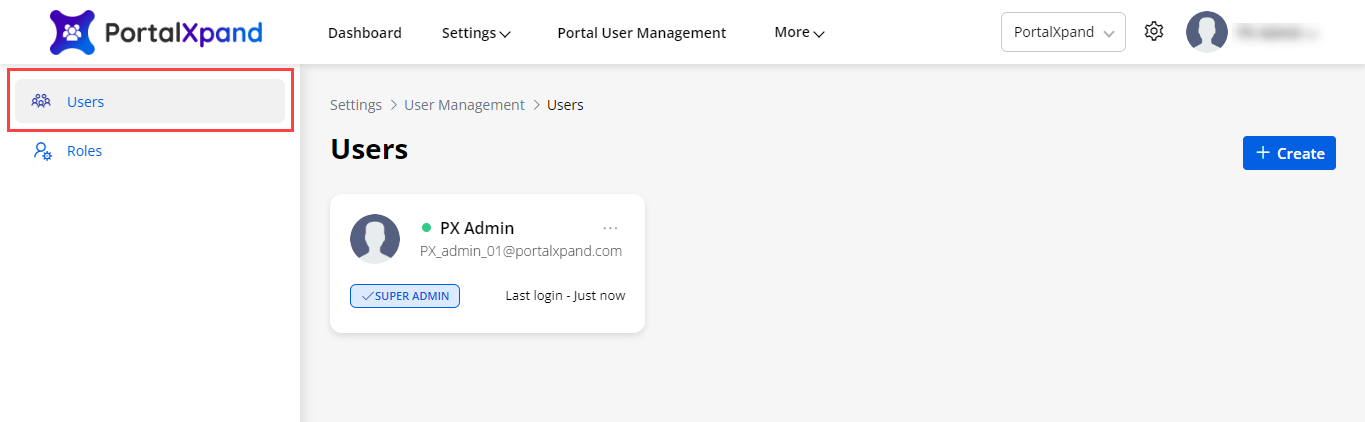Screen dimensions: 1365x422
Task: Expand the Settings dropdown menu
Action: coord(476,33)
